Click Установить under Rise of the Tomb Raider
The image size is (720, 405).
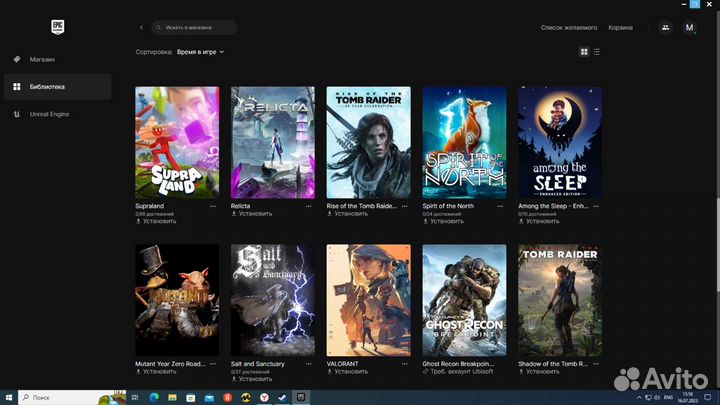pyautogui.click(x=347, y=214)
